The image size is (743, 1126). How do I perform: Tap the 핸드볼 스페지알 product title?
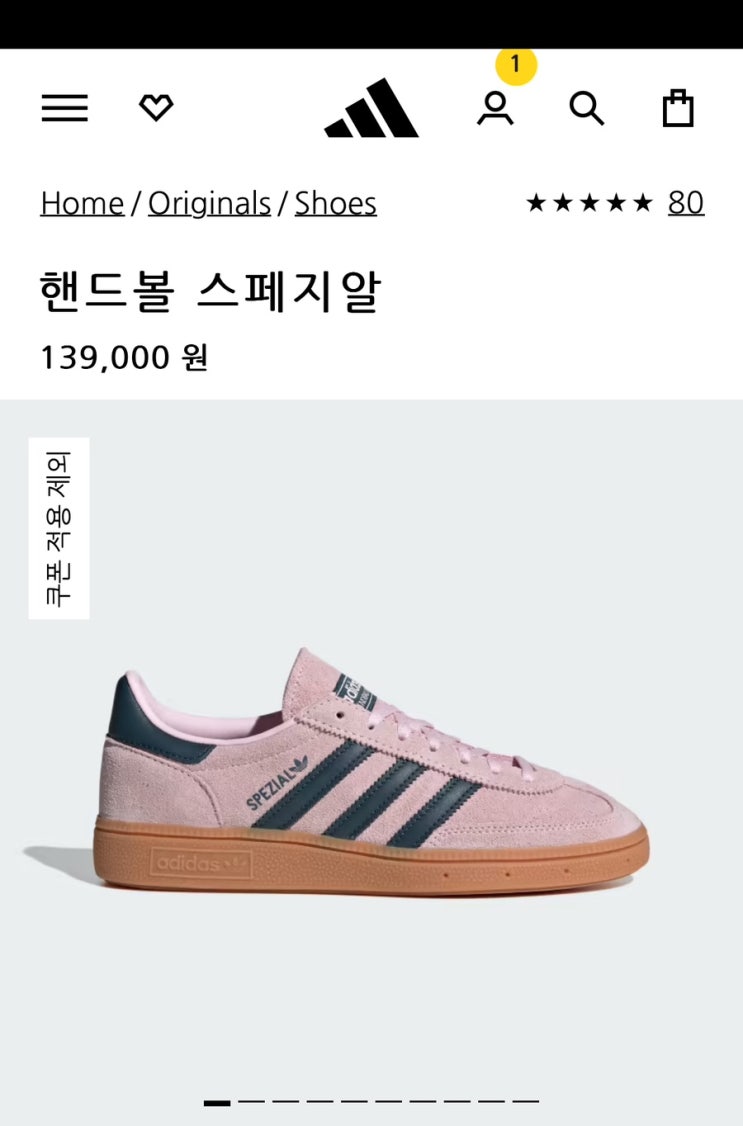pos(210,292)
